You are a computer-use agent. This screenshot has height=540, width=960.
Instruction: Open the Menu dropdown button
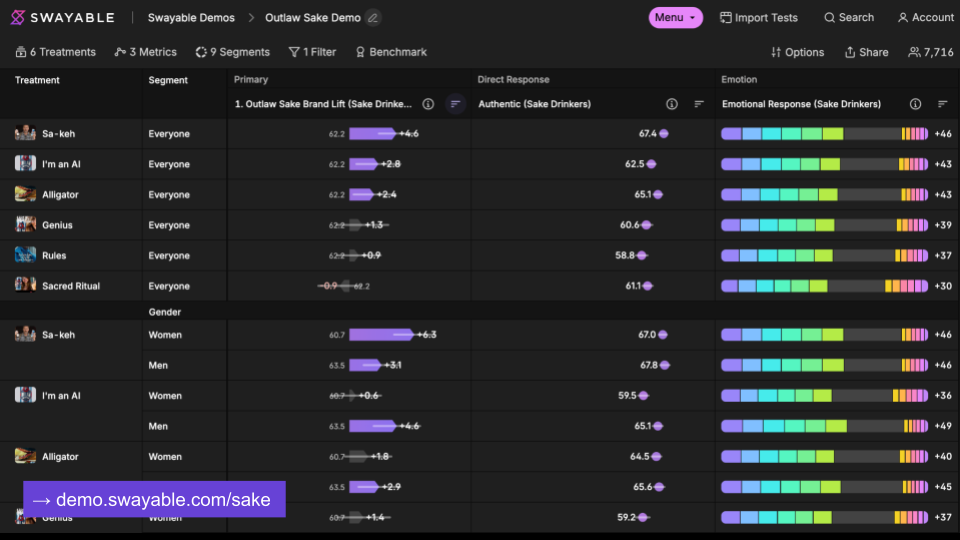[675, 18]
